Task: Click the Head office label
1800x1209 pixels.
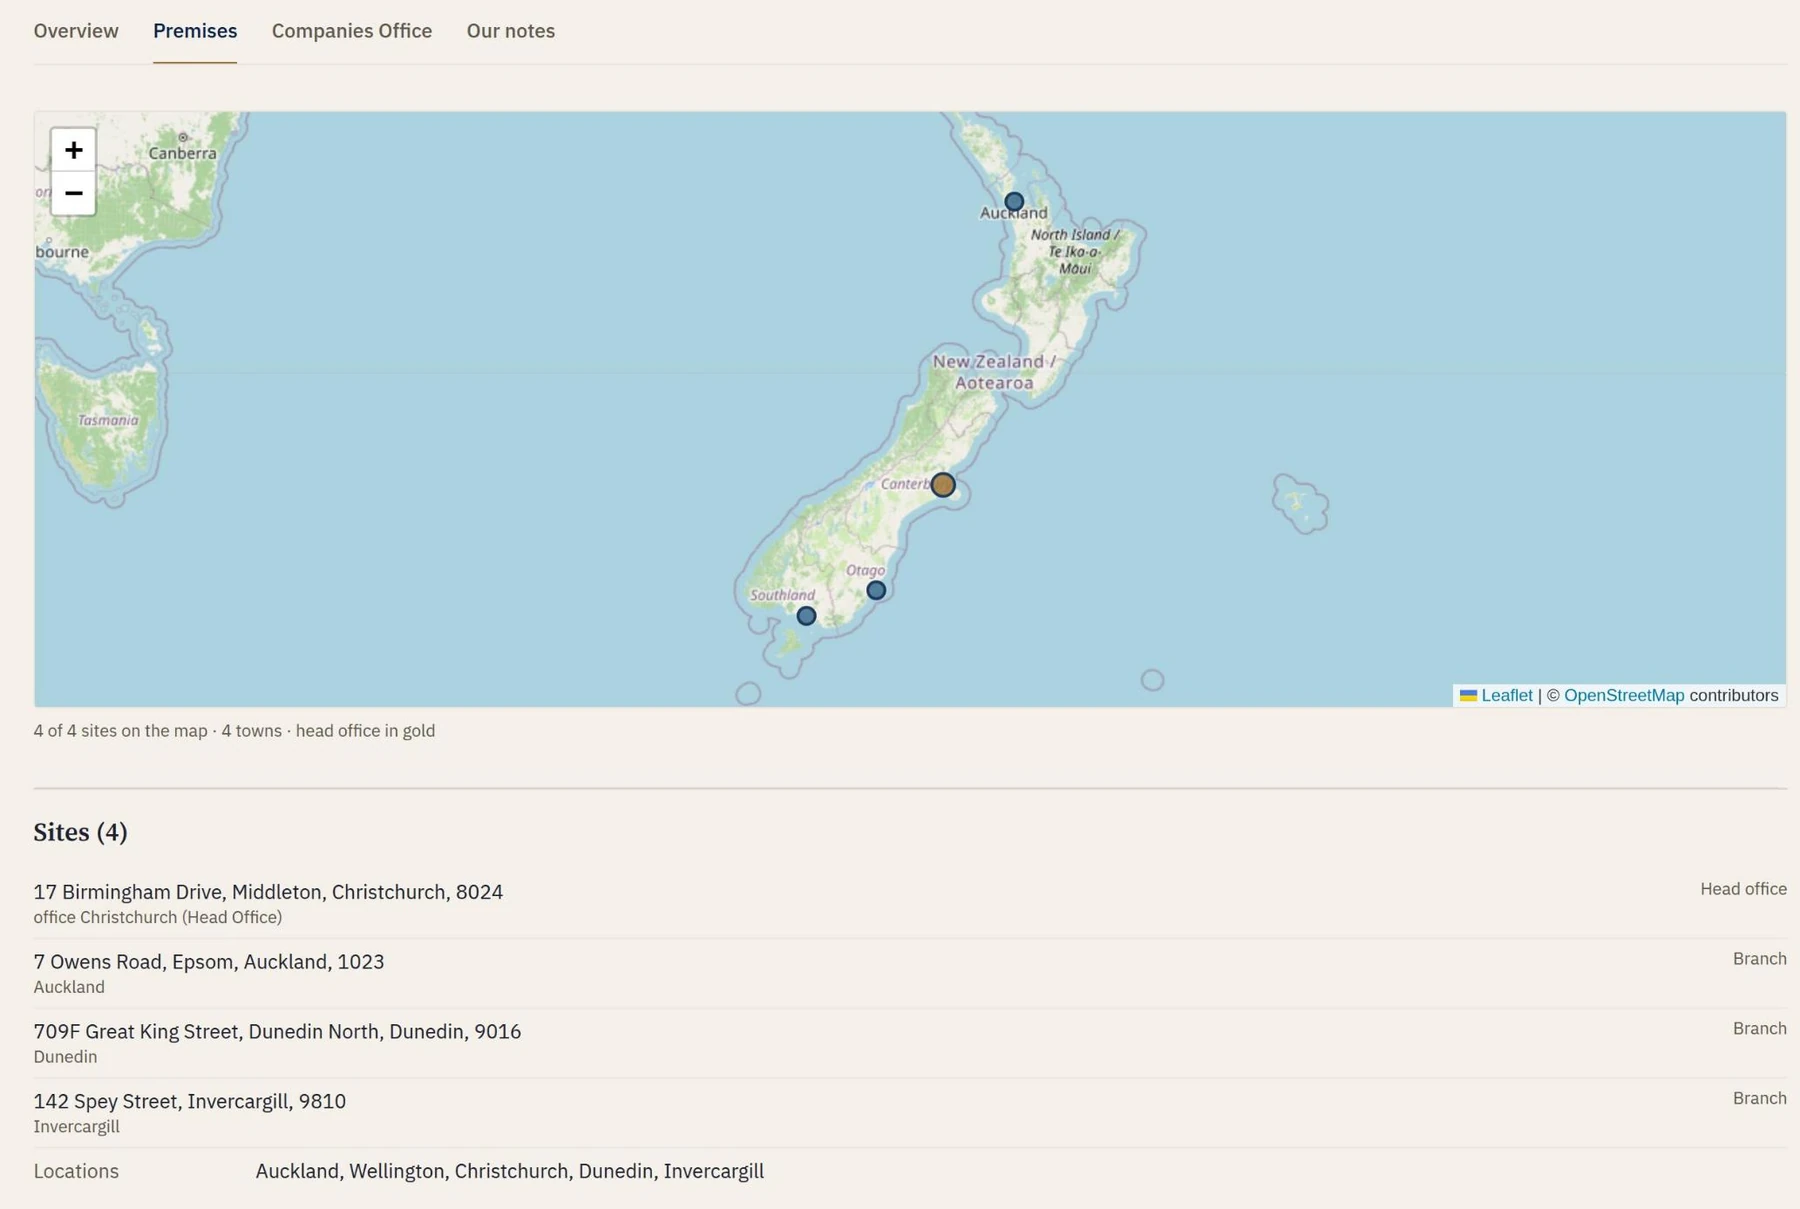Action: pos(1743,889)
